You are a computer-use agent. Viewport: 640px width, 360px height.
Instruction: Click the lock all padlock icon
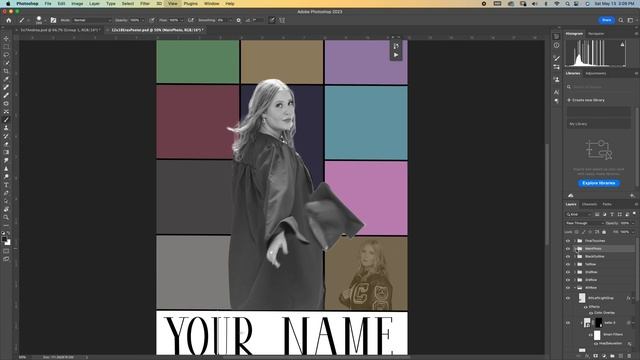click(x=604, y=232)
